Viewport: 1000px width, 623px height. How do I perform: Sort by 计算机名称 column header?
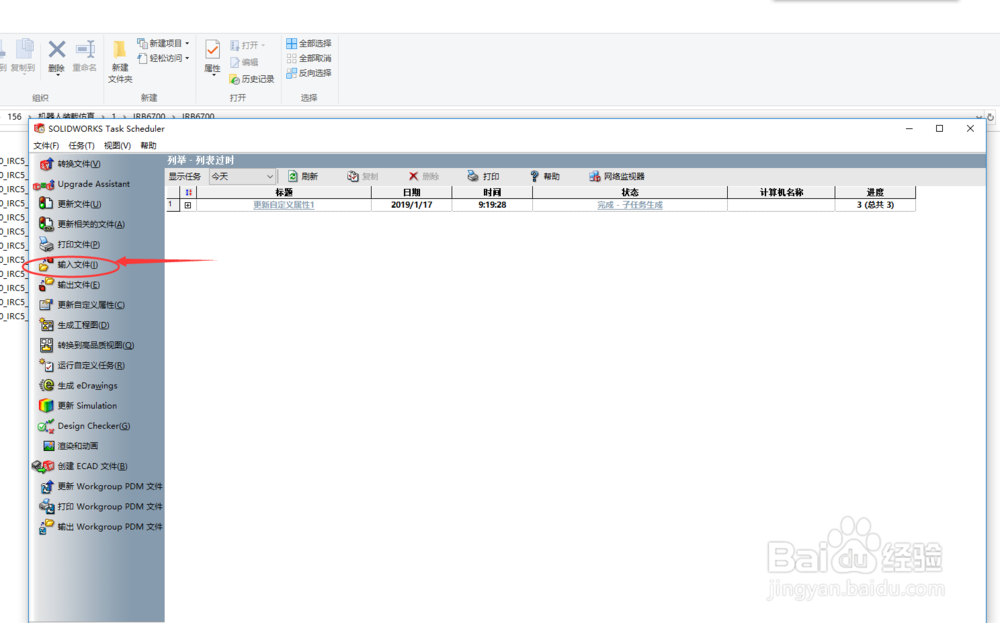[x=781, y=192]
